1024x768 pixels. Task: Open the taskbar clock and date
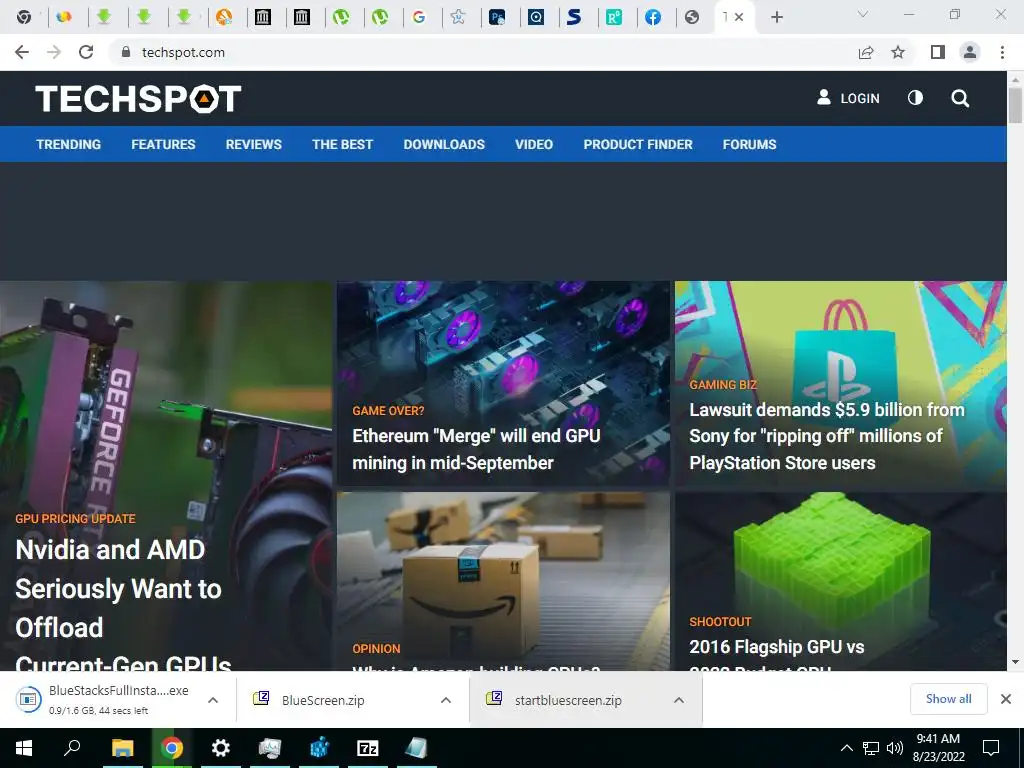[x=938, y=748]
